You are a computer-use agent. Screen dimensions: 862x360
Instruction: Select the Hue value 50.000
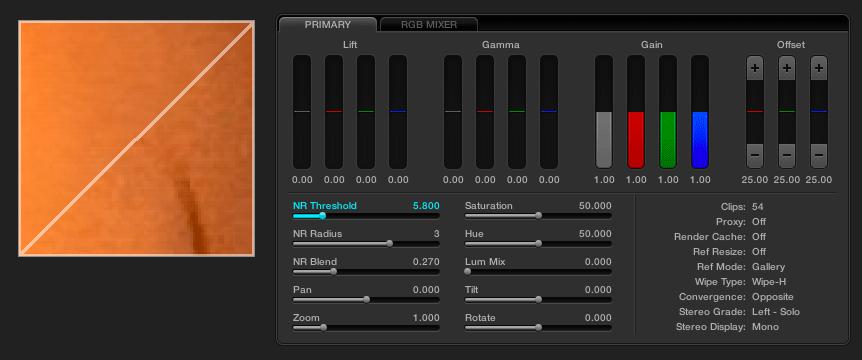595,234
